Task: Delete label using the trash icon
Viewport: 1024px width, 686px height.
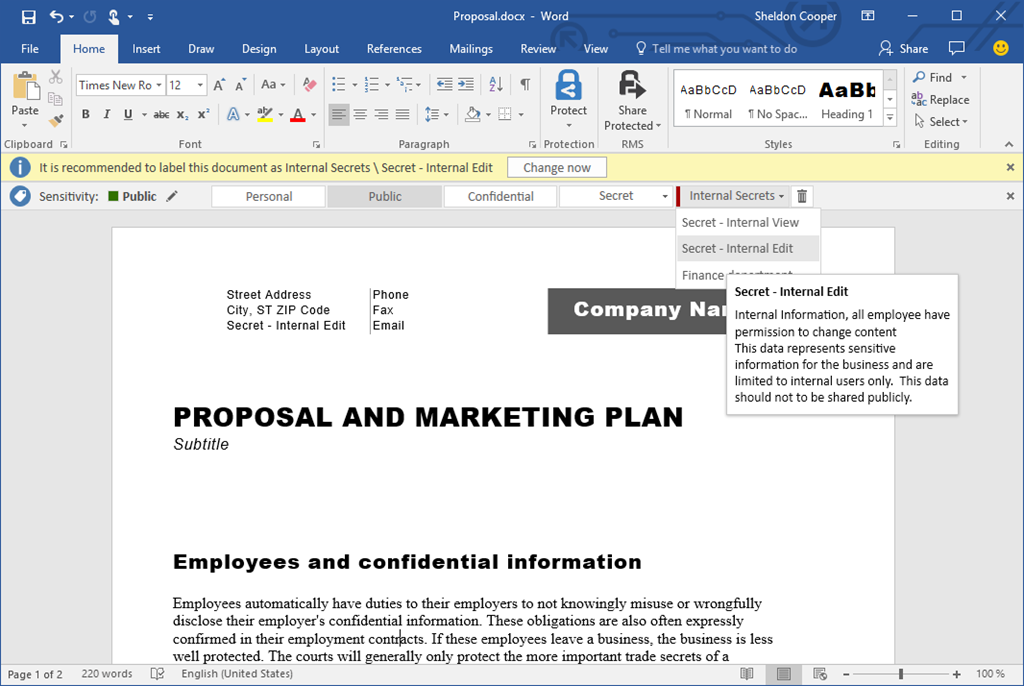Action: (x=802, y=197)
